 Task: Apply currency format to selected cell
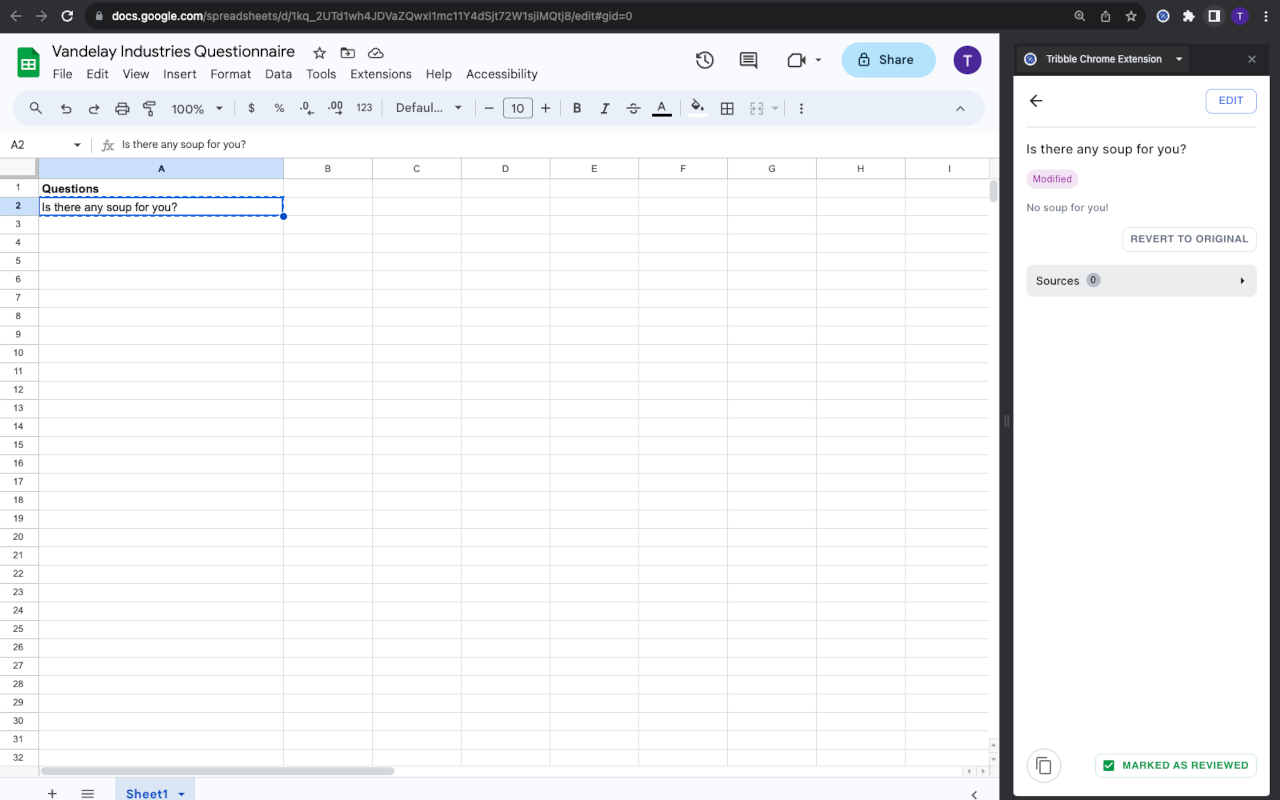[251, 107]
